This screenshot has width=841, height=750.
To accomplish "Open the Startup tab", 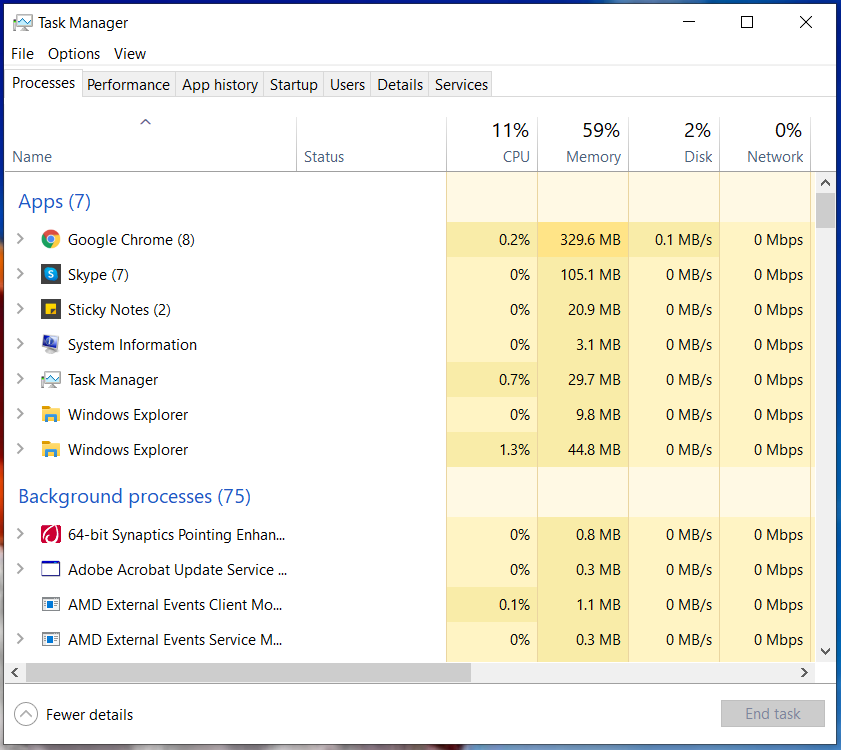I will [x=293, y=85].
